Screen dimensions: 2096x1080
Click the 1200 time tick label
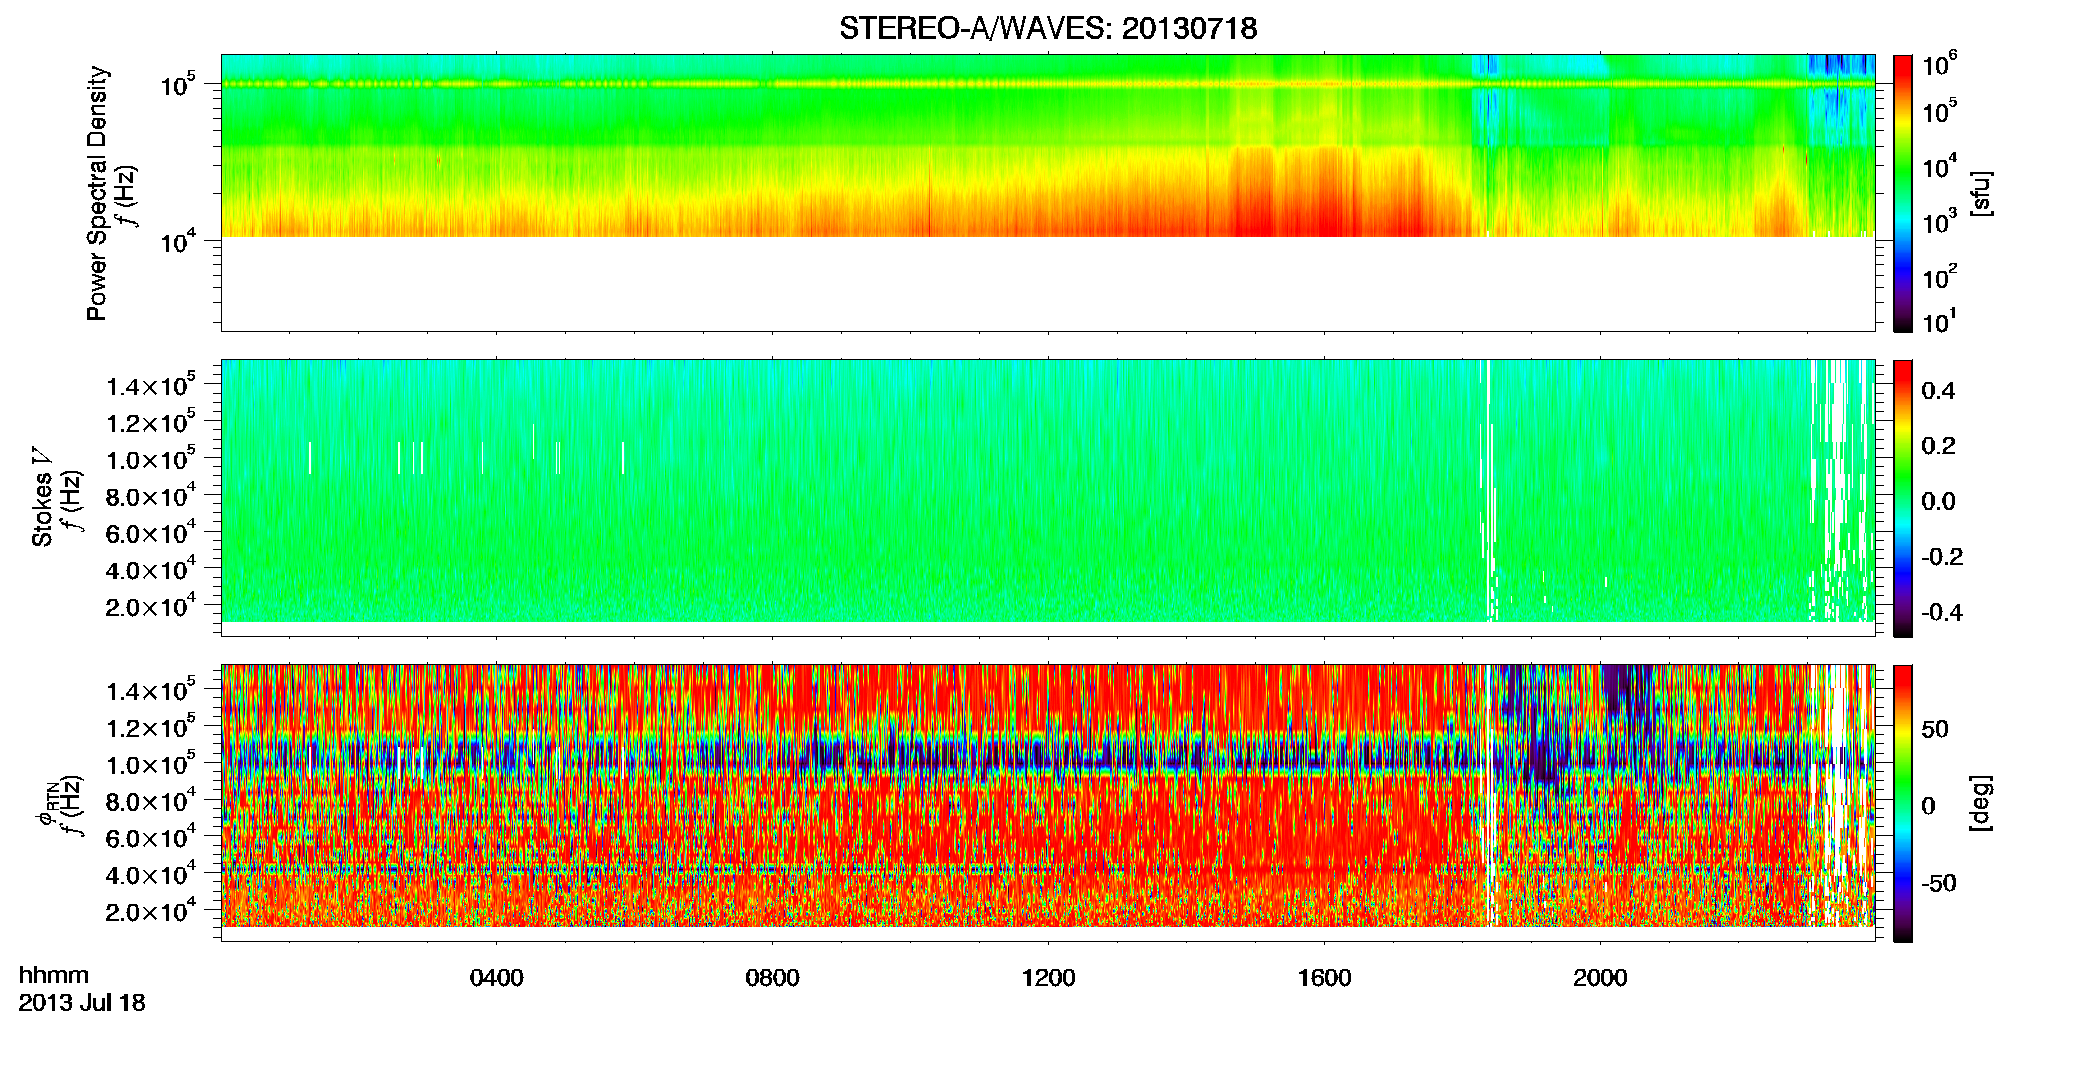(1048, 978)
